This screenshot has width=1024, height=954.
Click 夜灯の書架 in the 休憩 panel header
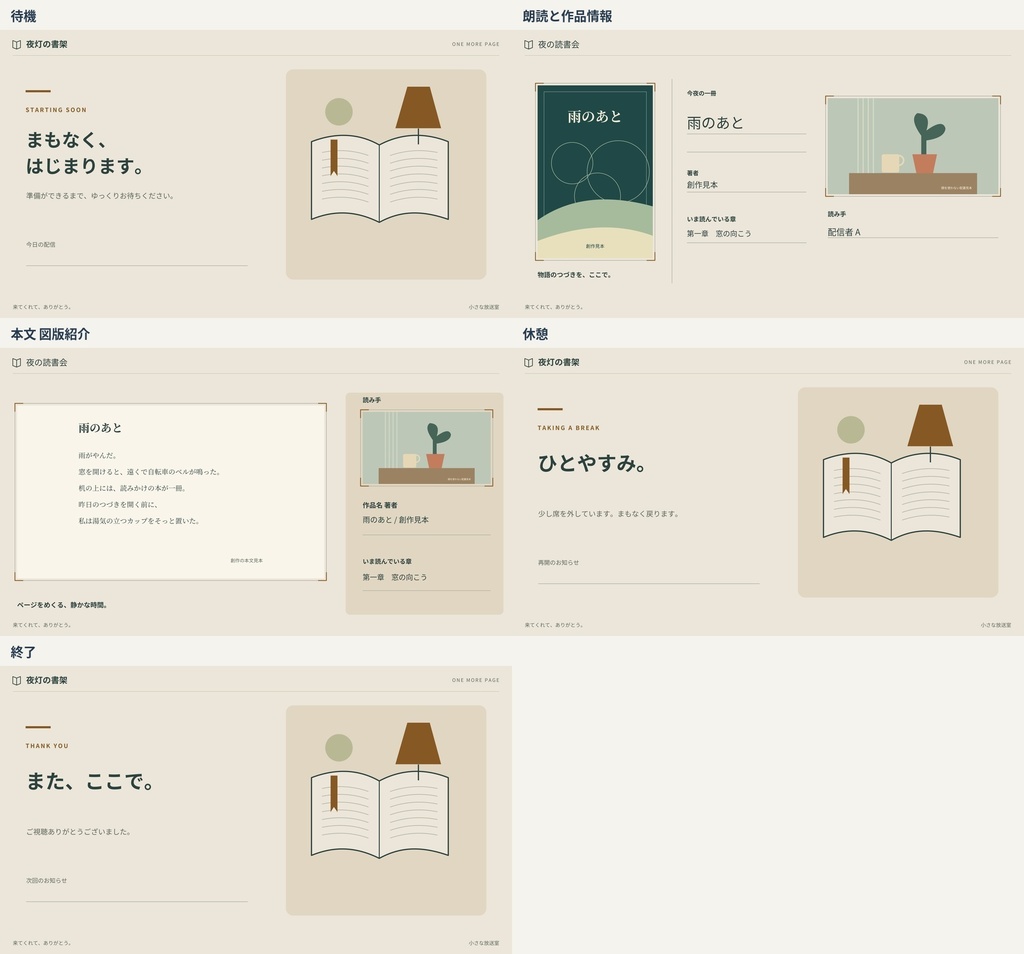click(558, 362)
